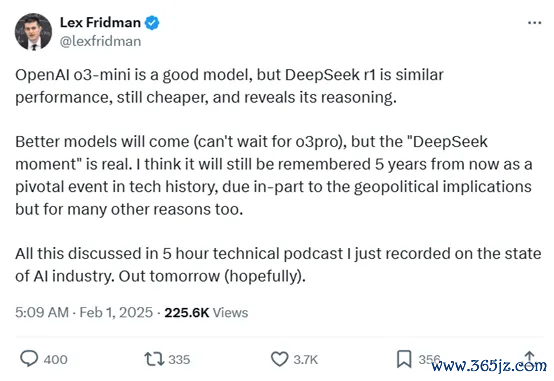Click the 3.7K likes count

click(306, 359)
